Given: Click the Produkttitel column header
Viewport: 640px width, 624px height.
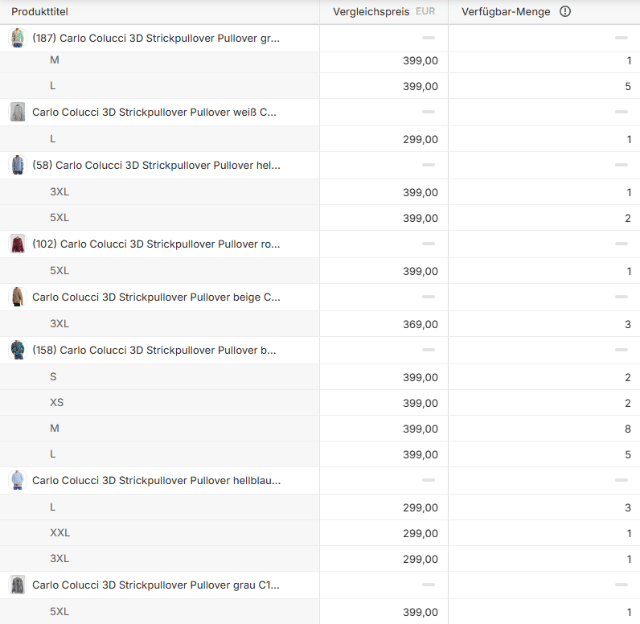Looking at the screenshot, I should pyautogui.click(x=40, y=12).
